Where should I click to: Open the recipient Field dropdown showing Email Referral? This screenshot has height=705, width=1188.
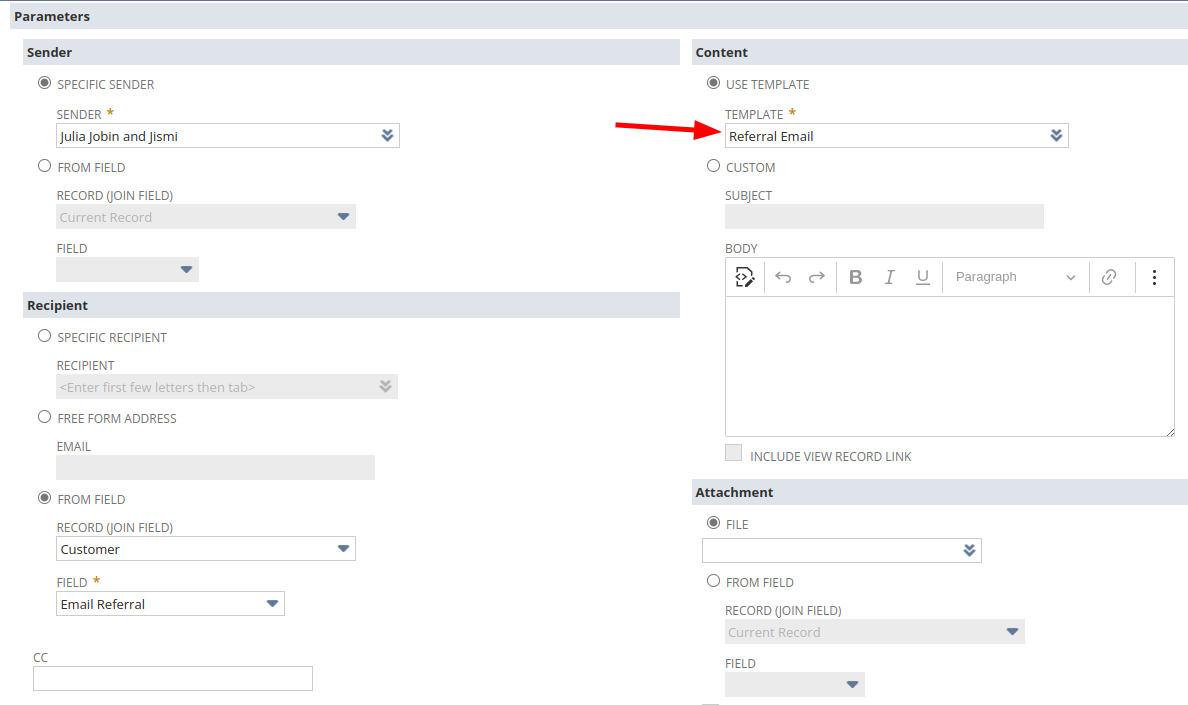pos(272,604)
